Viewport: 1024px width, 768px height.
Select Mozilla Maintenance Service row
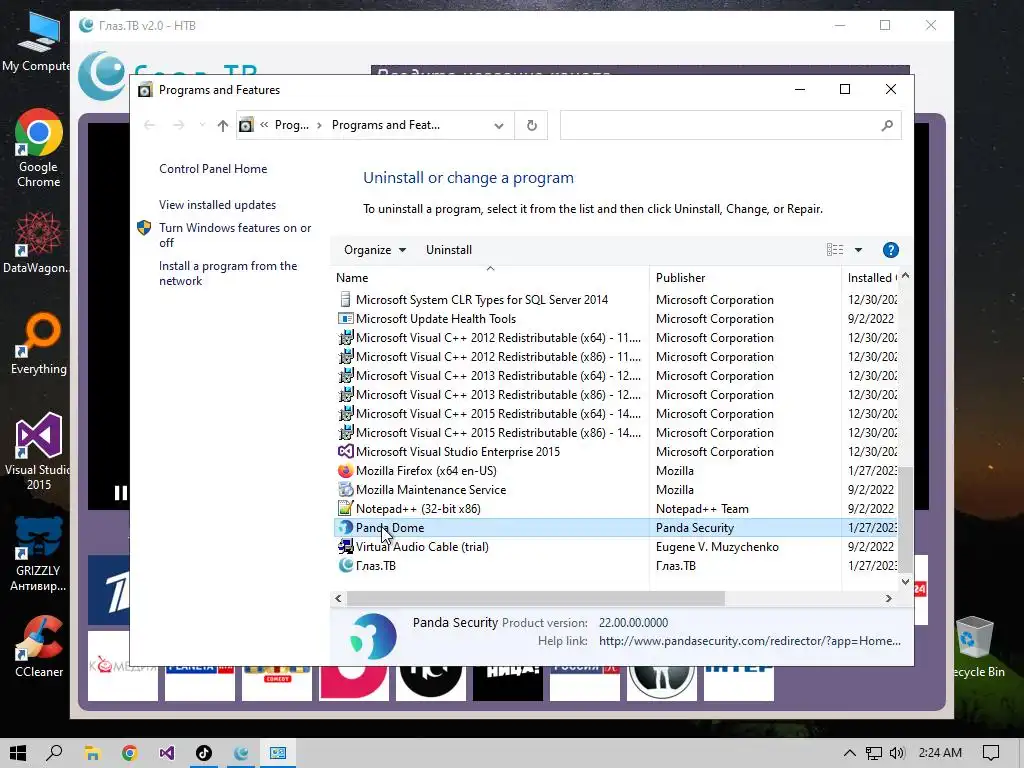coord(616,490)
